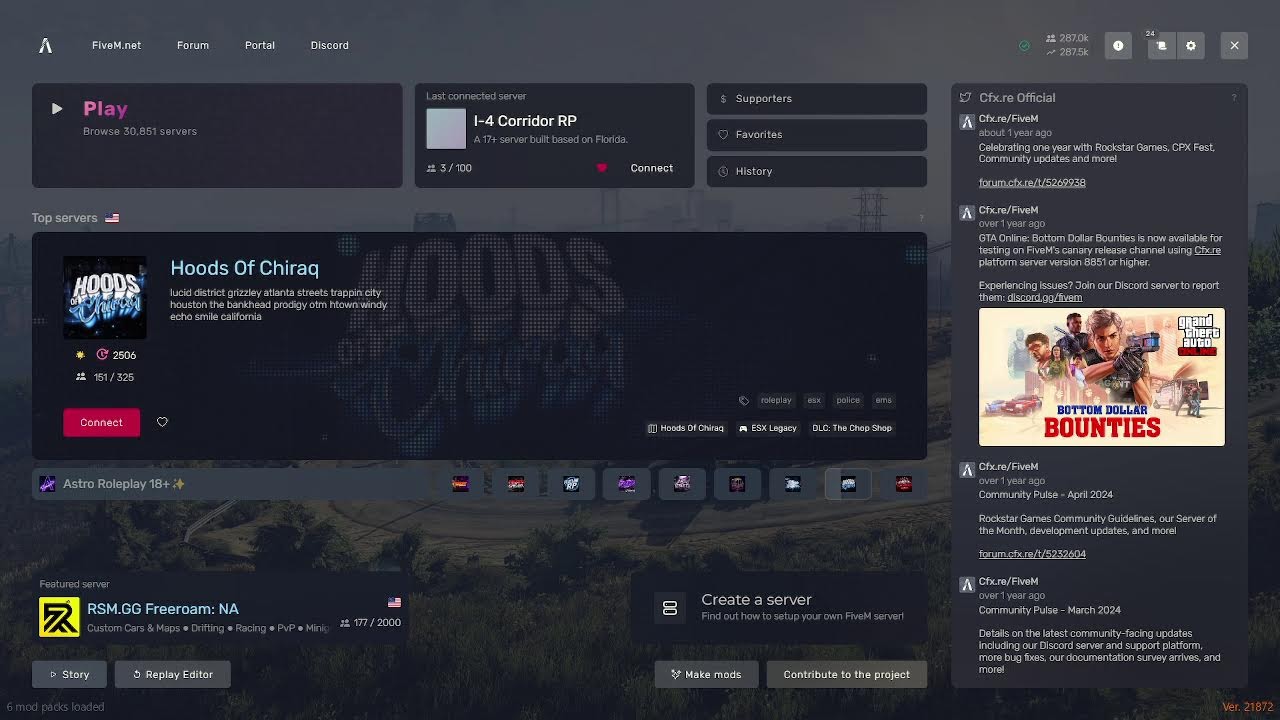Image resolution: width=1280 pixels, height=720 pixels.
Task: Open link forum.cfx.re/t/5269938
Action: 1032,183
